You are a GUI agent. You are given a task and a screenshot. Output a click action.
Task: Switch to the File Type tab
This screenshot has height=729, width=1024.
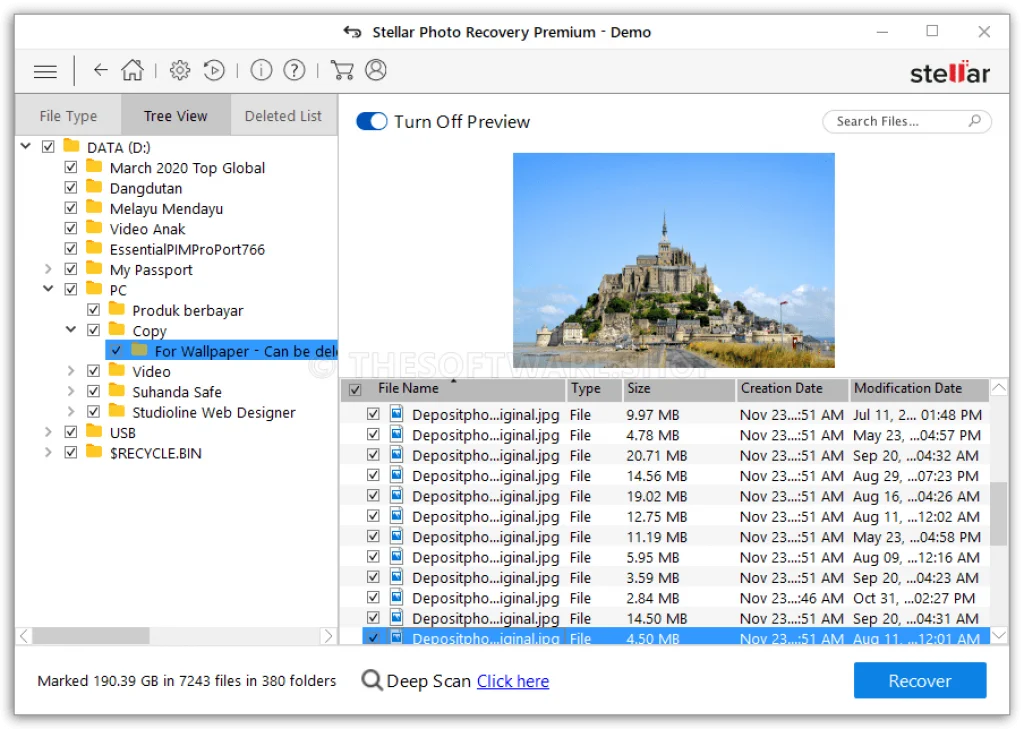click(68, 116)
